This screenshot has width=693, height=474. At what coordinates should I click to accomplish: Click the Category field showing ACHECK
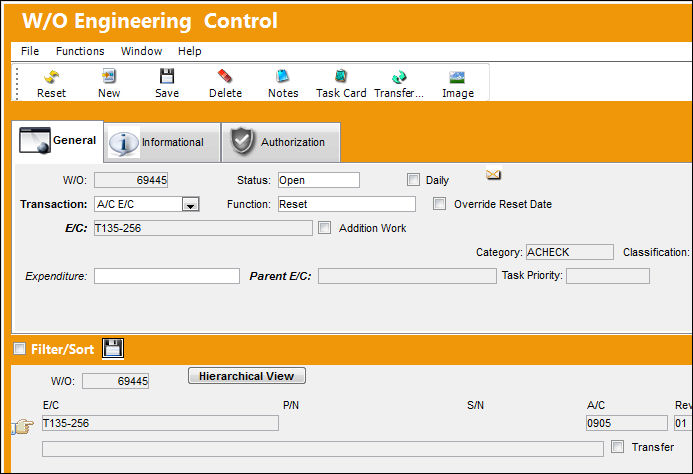point(570,252)
